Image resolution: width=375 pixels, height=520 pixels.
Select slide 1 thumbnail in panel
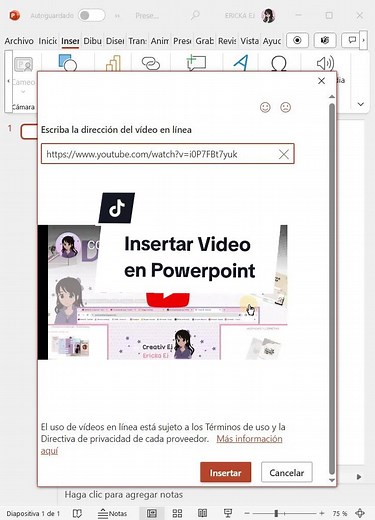29,132
